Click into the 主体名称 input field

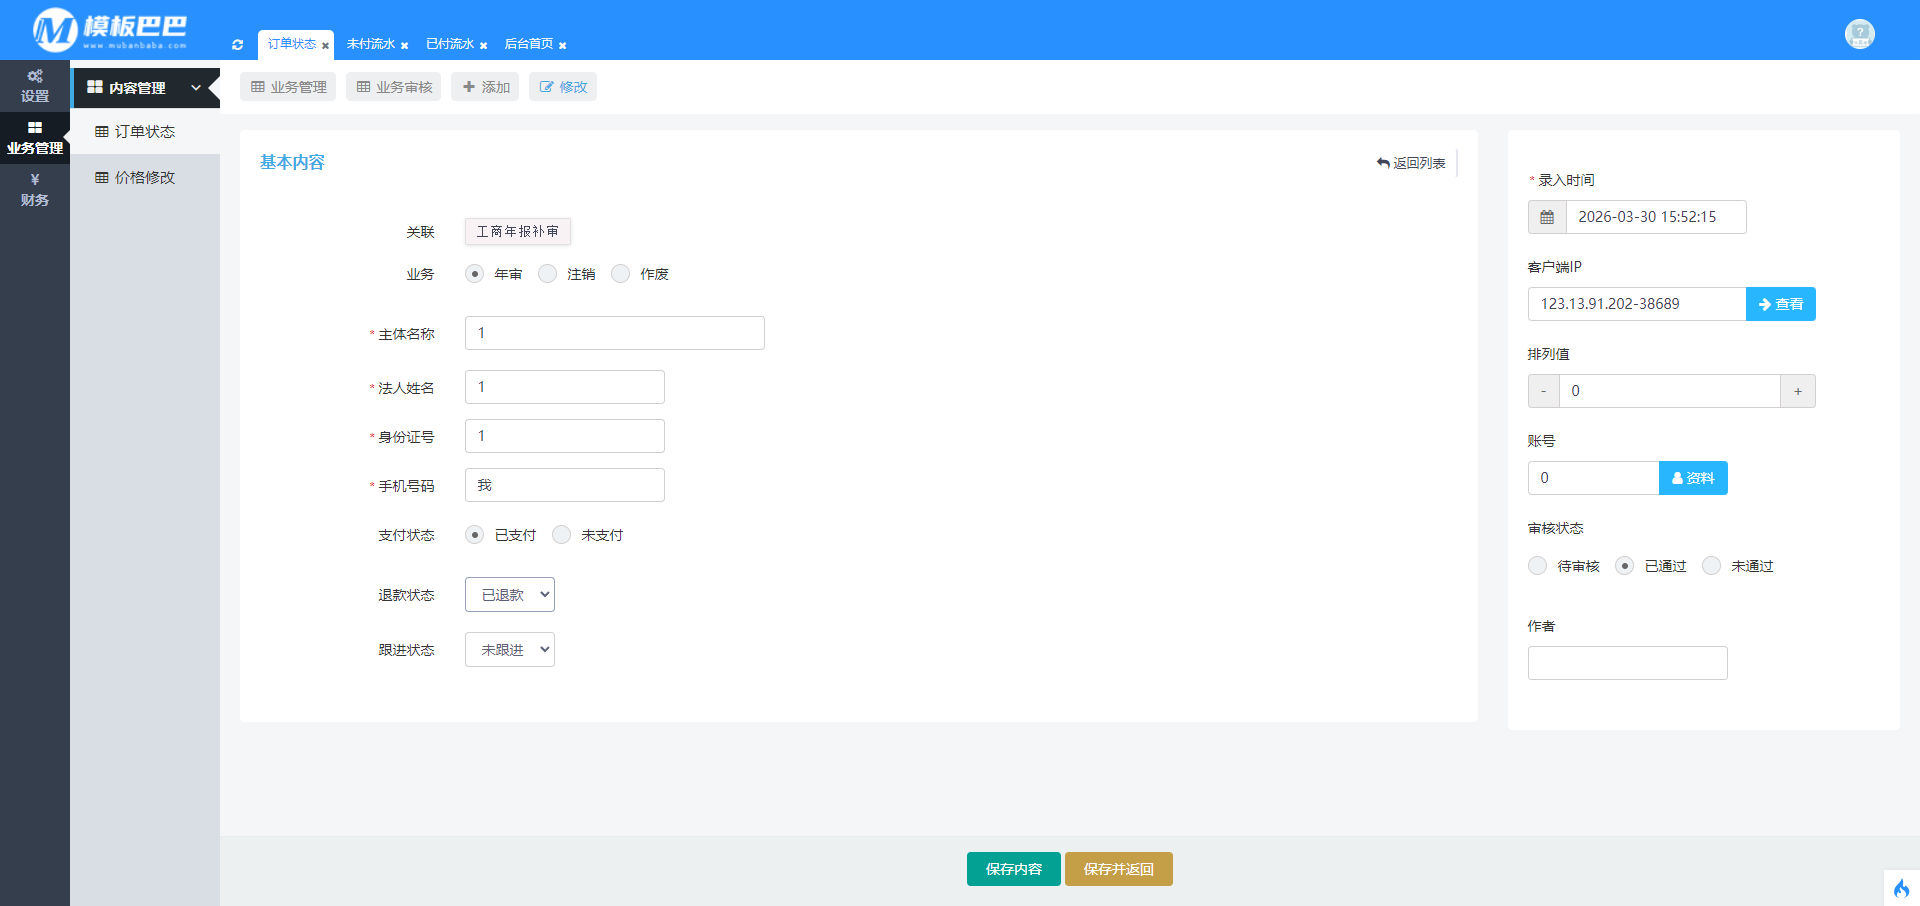click(x=614, y=333)
